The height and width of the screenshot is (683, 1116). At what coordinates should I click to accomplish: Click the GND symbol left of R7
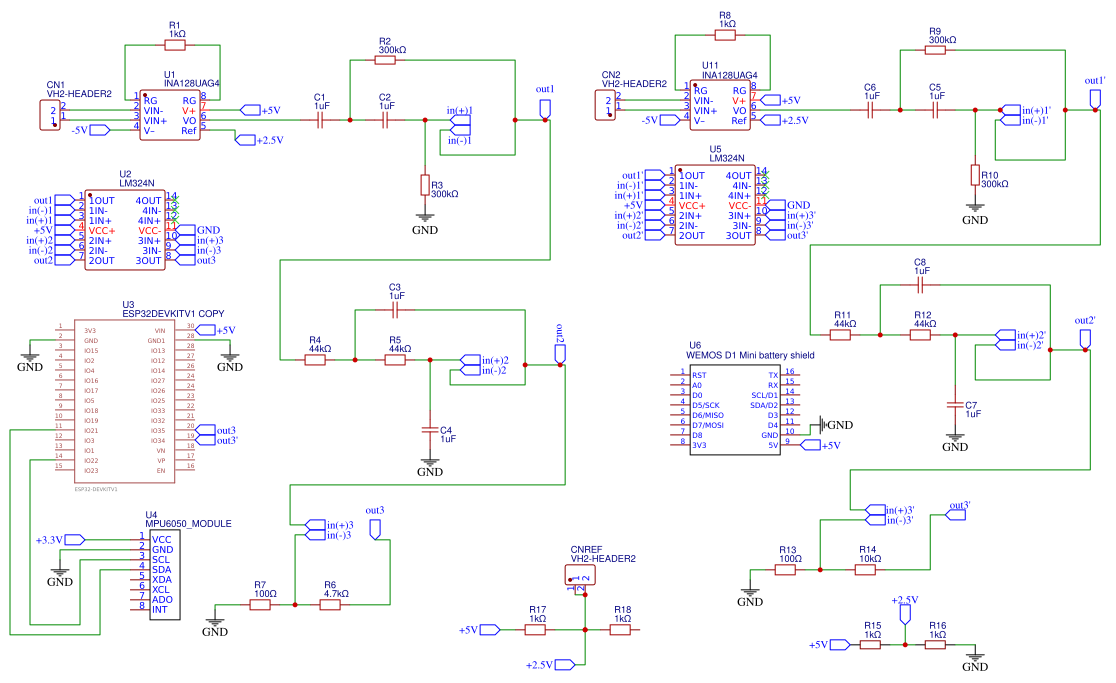[x=214, y=620]
